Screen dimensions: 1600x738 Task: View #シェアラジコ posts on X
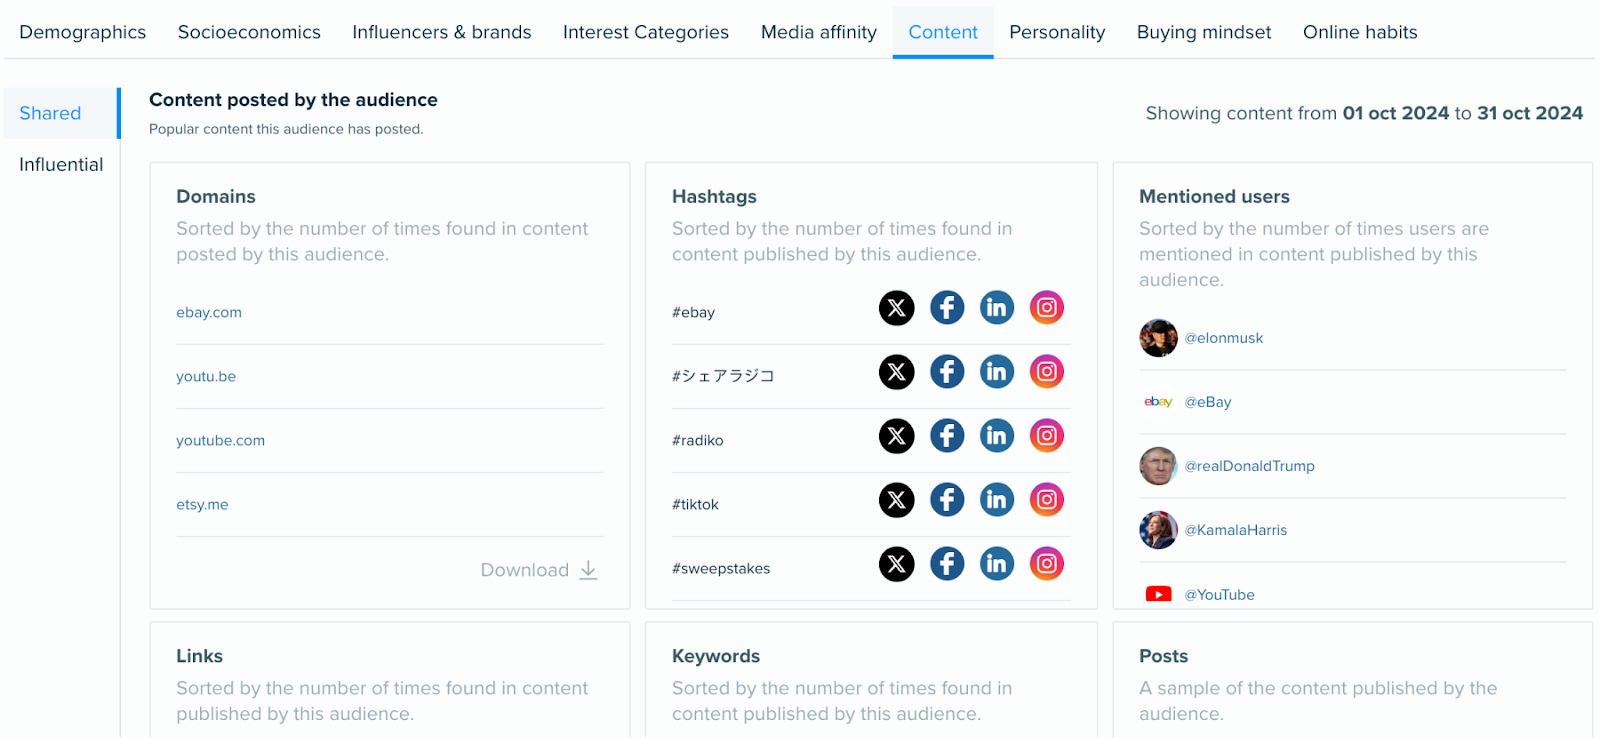896,371
